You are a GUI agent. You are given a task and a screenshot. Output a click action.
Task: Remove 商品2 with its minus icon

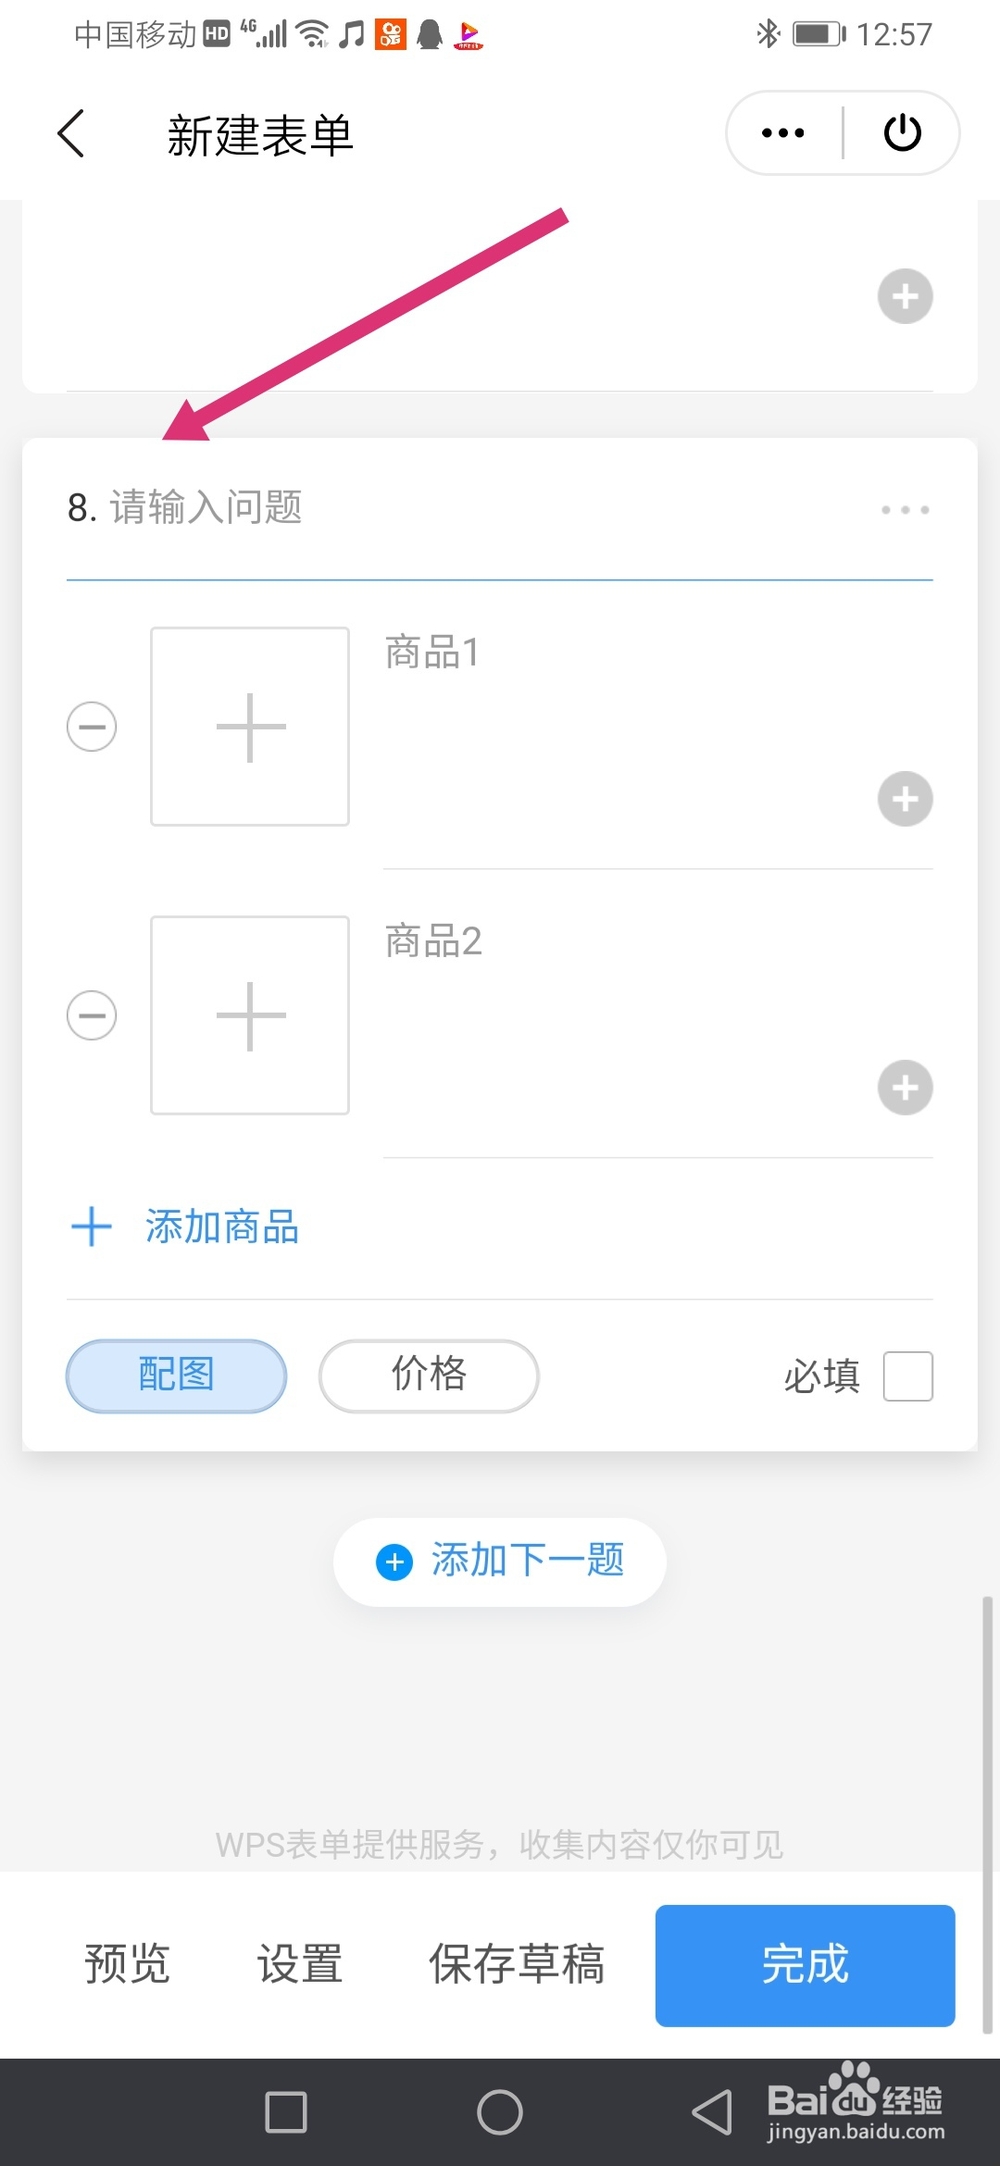[x=92, y=1016]
